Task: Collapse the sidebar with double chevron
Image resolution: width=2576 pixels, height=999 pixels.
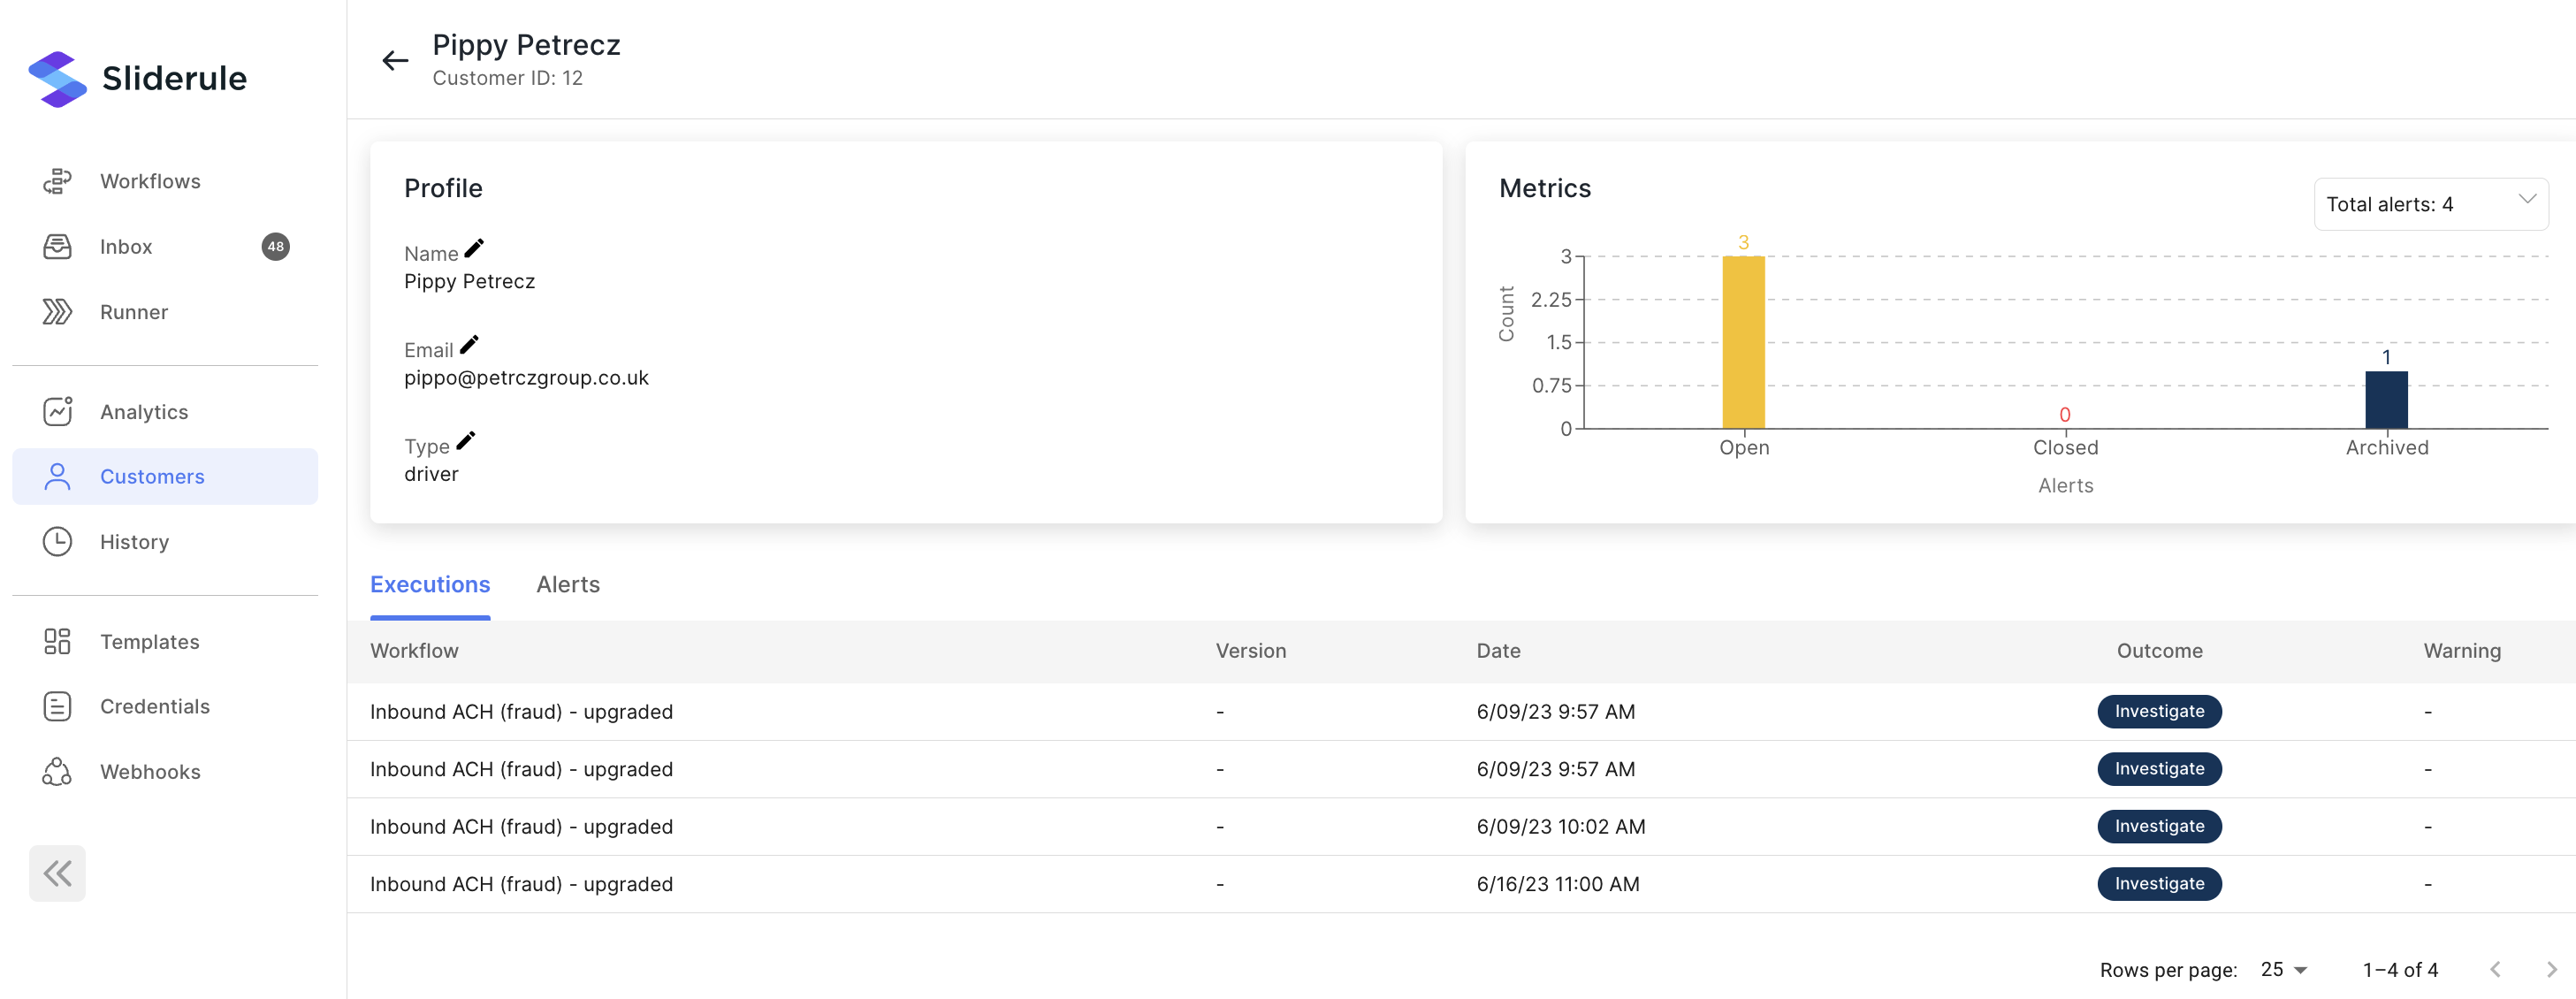Action: pyautogui.click(x=57, y=873)
